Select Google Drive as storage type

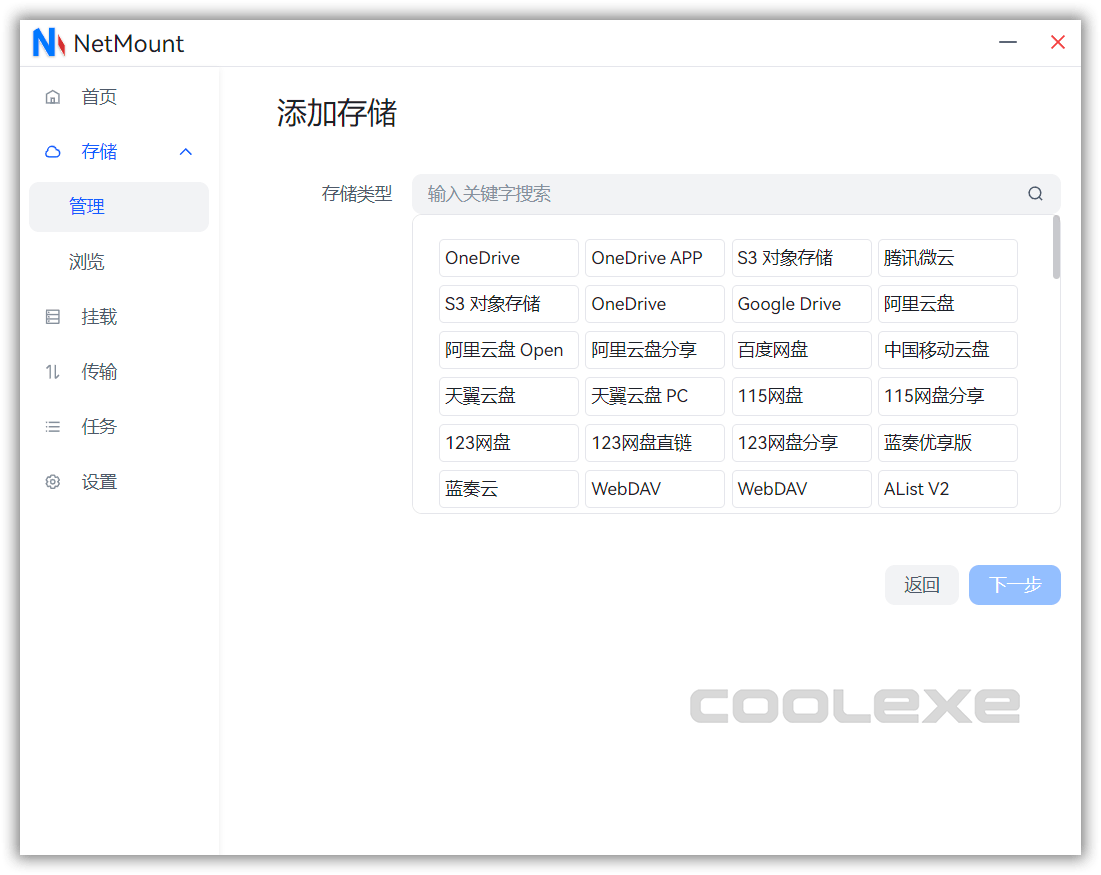click(801, 303)
